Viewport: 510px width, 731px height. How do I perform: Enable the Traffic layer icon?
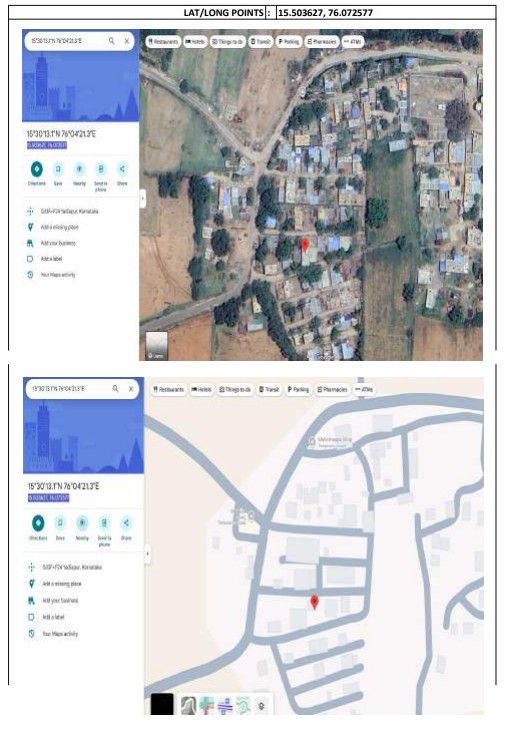click(207, 705)
